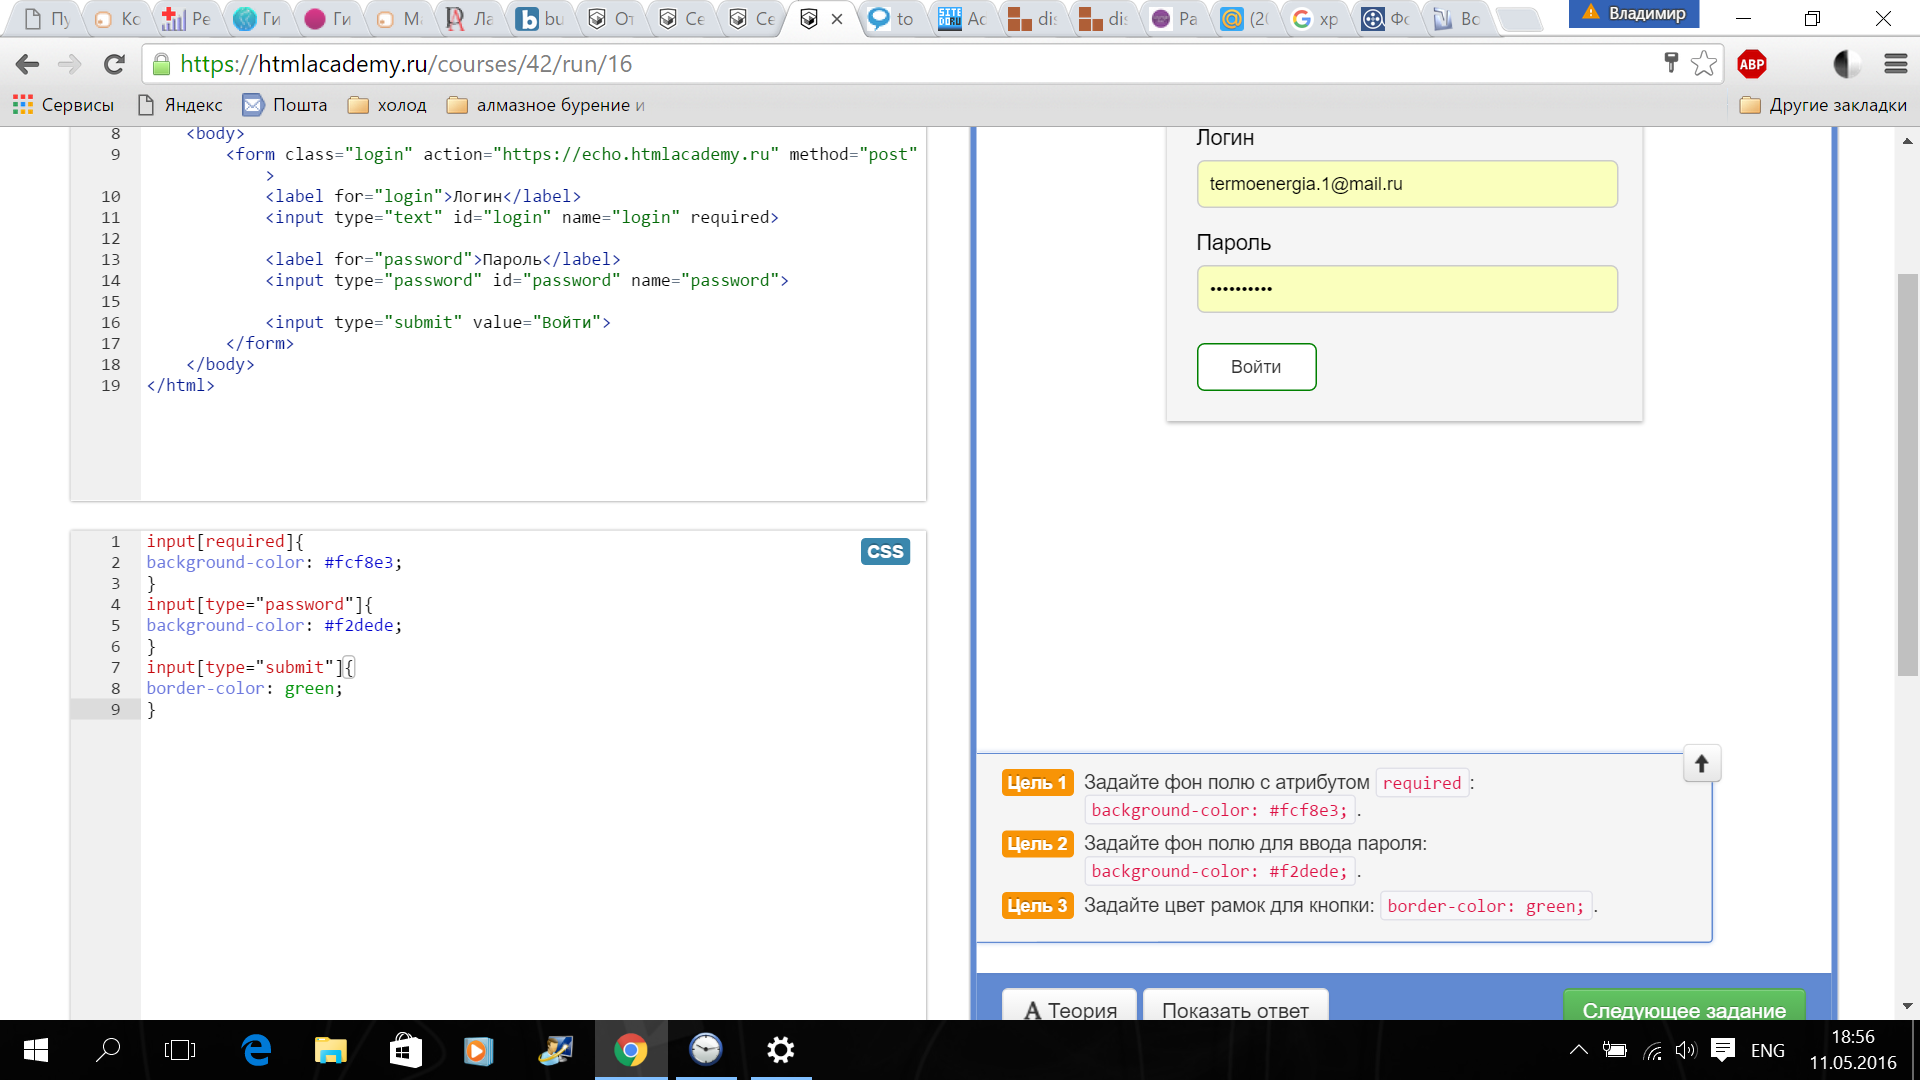
Task: Click the CSS editor badge
Action: (885, 552)
